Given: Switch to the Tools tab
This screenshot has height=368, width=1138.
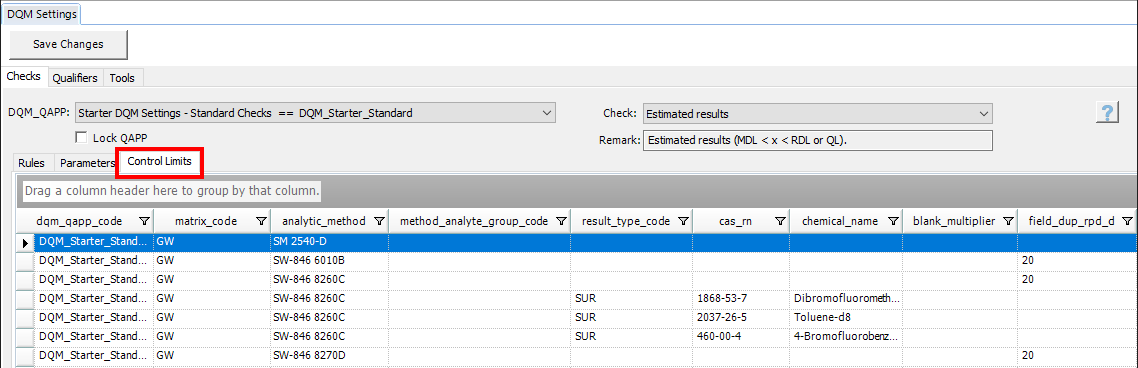Looking at the screenshot, I should (x=122, y=78).
